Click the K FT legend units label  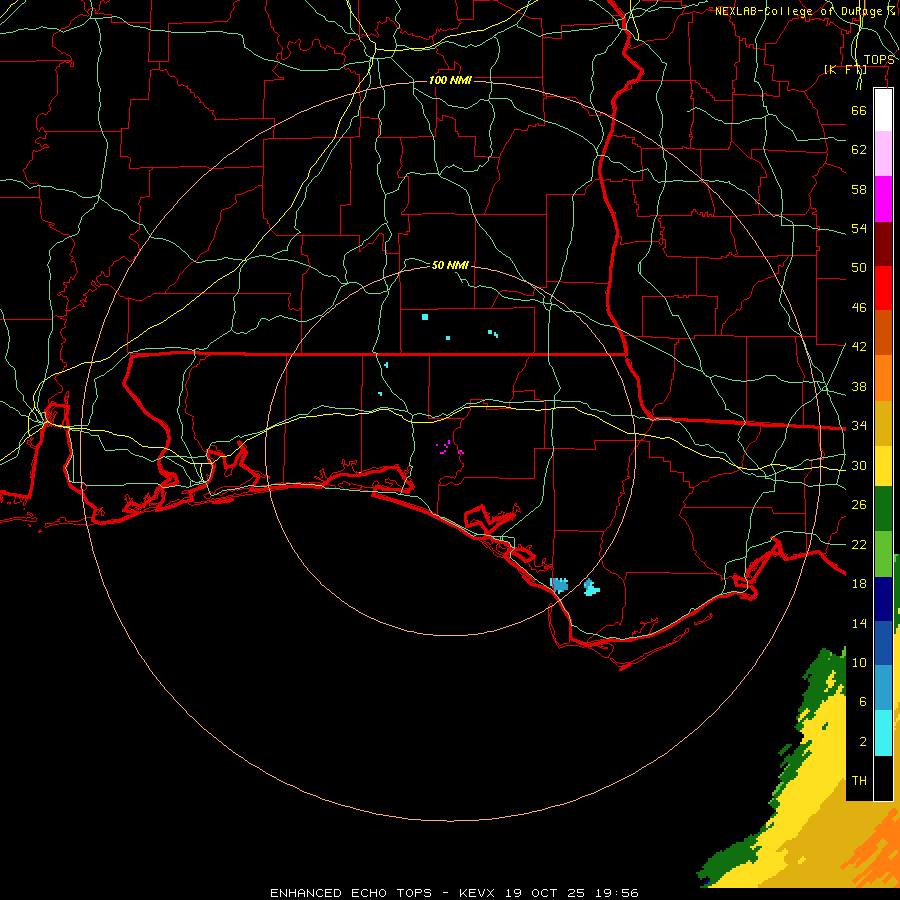point(845,70)
